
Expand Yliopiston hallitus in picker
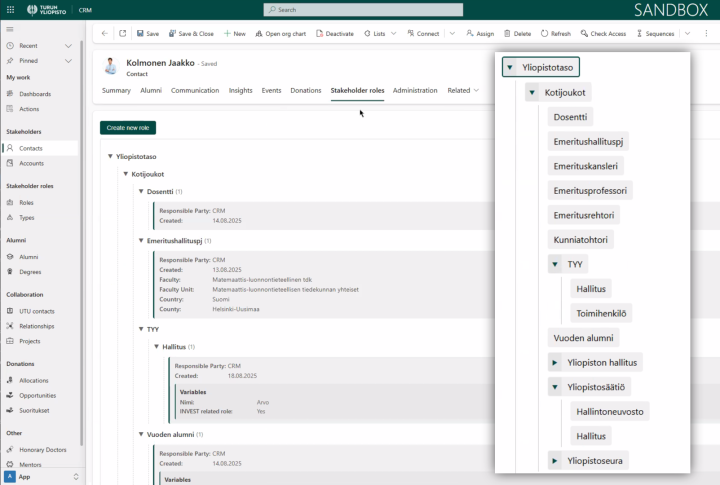555,363
